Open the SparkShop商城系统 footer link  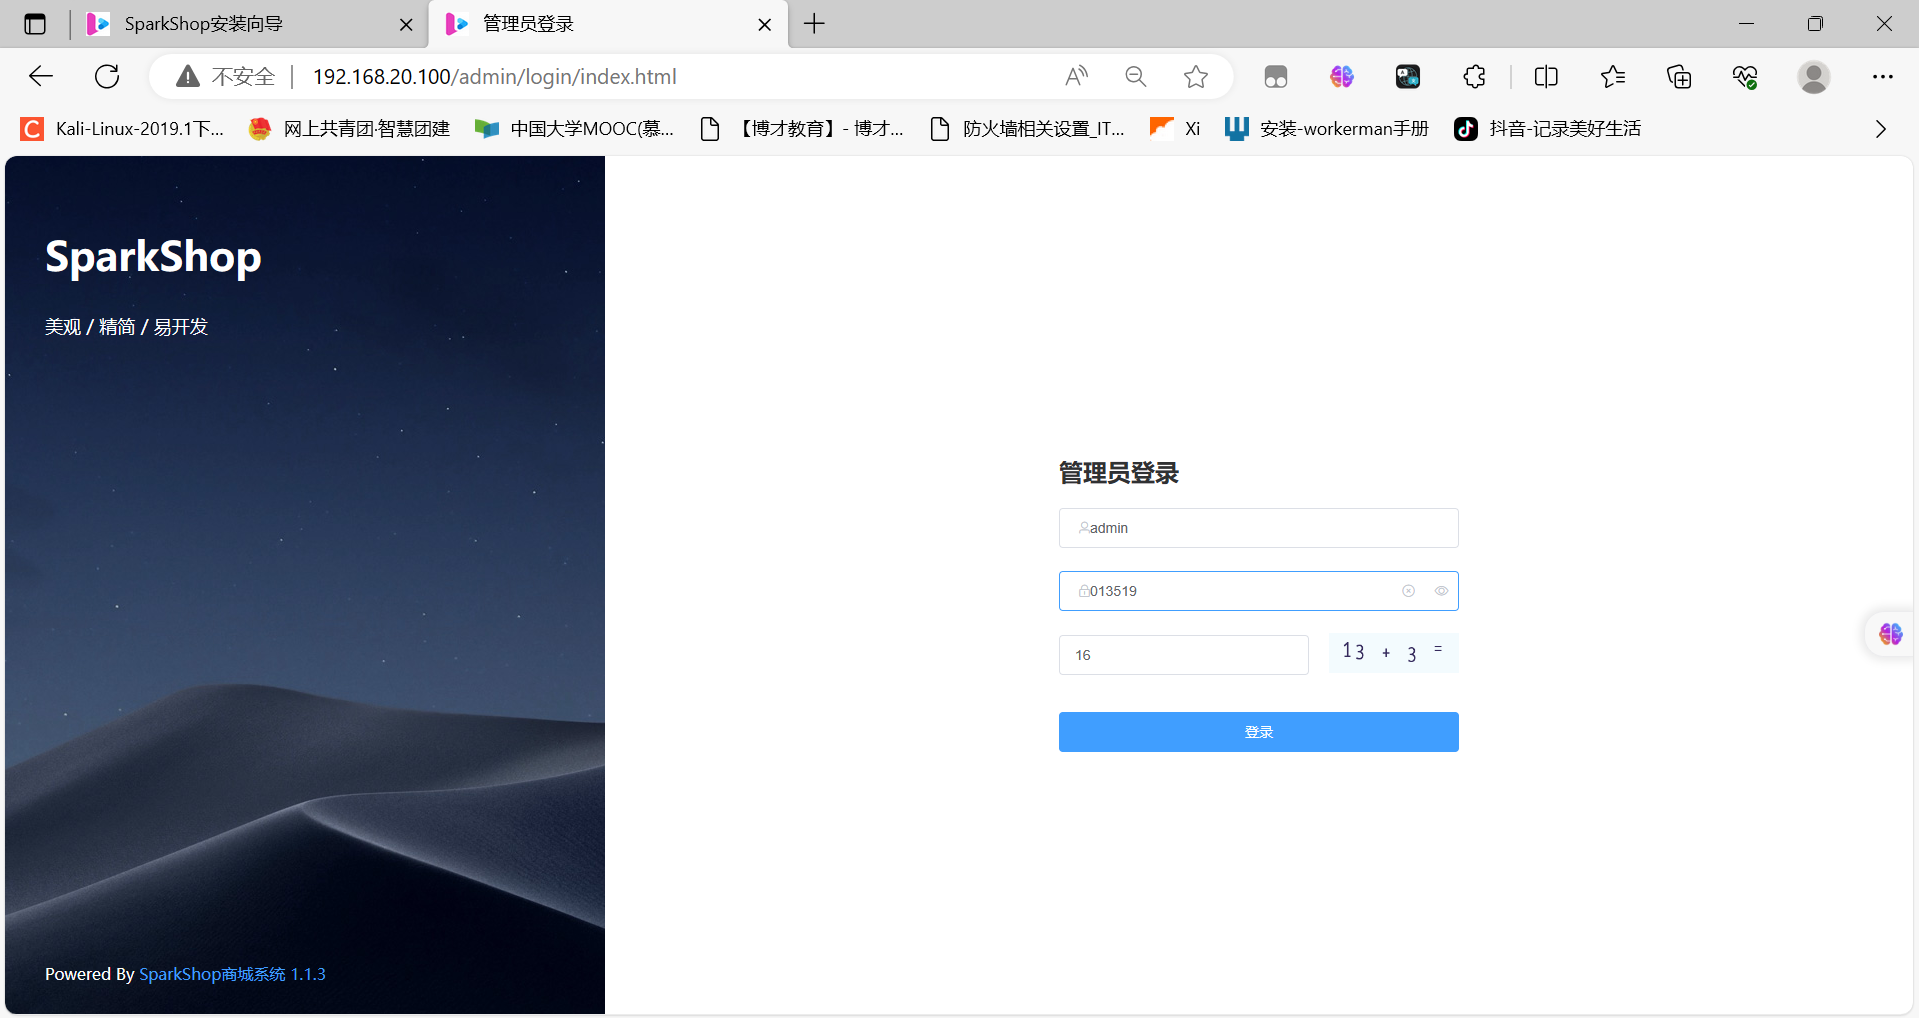point(212,974)
